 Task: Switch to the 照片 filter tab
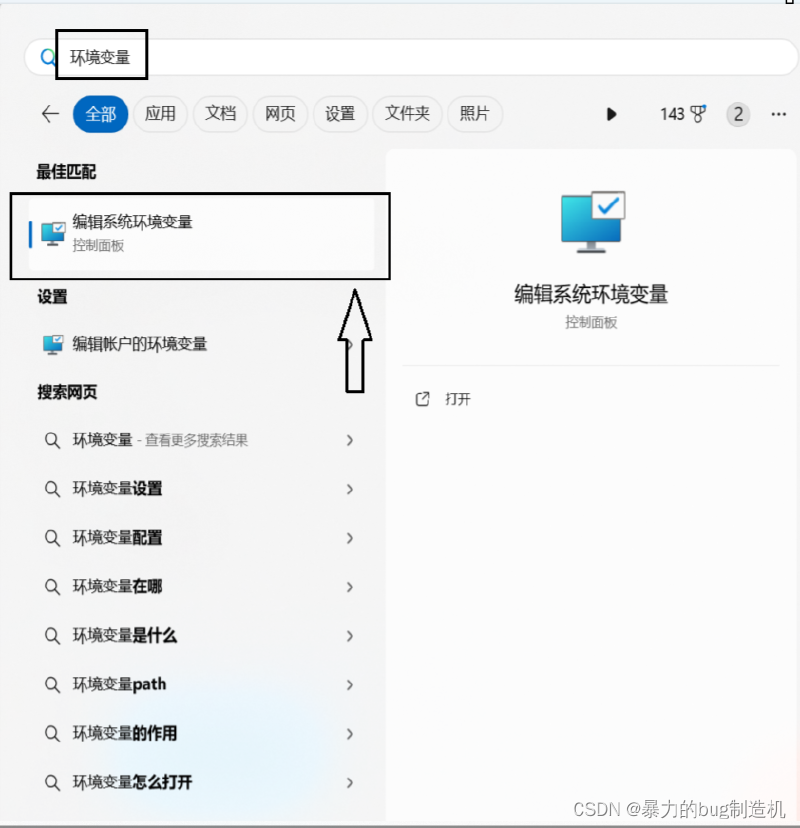coord(474,114)
